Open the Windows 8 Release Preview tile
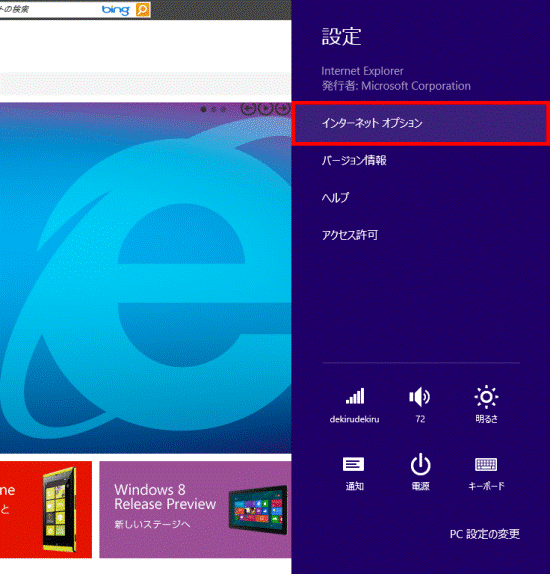This screenshot has height=574, width=550. click(196, 509)
